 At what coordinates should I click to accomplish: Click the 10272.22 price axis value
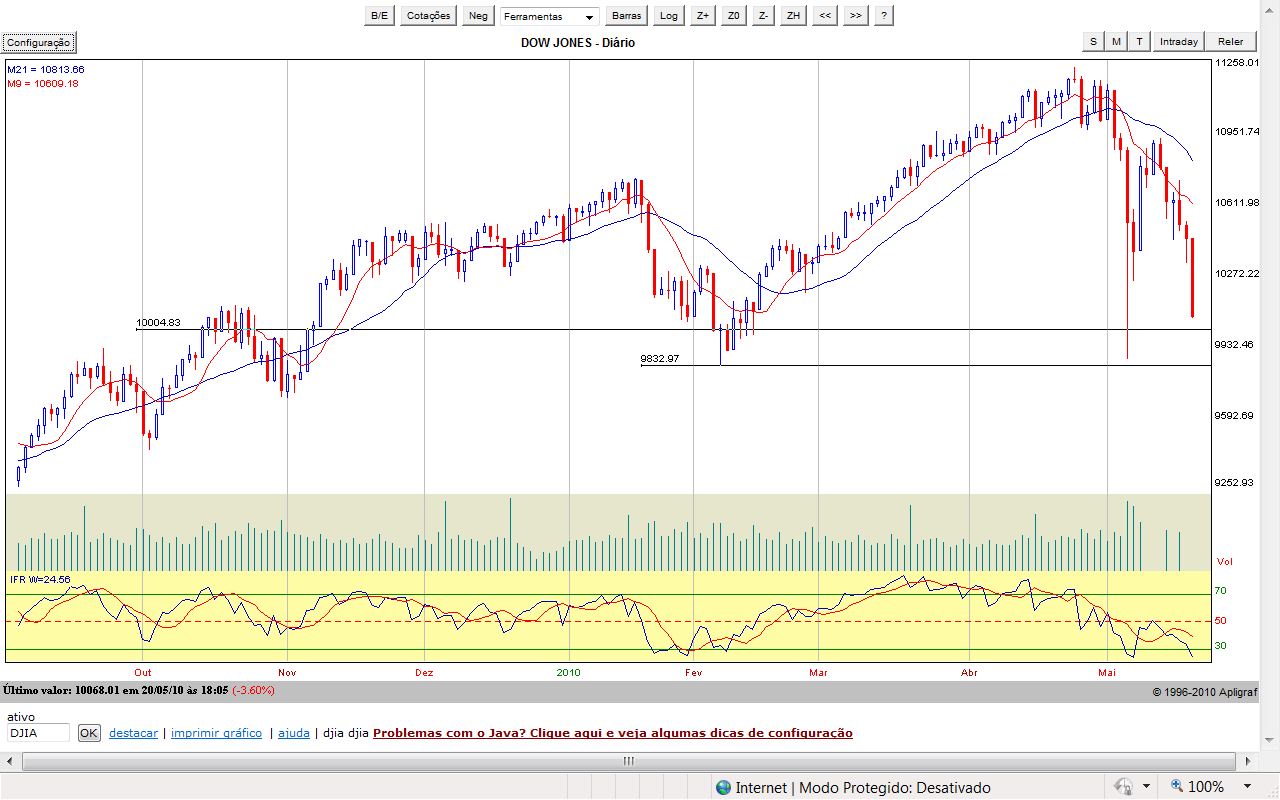[x=1236, y=273]
